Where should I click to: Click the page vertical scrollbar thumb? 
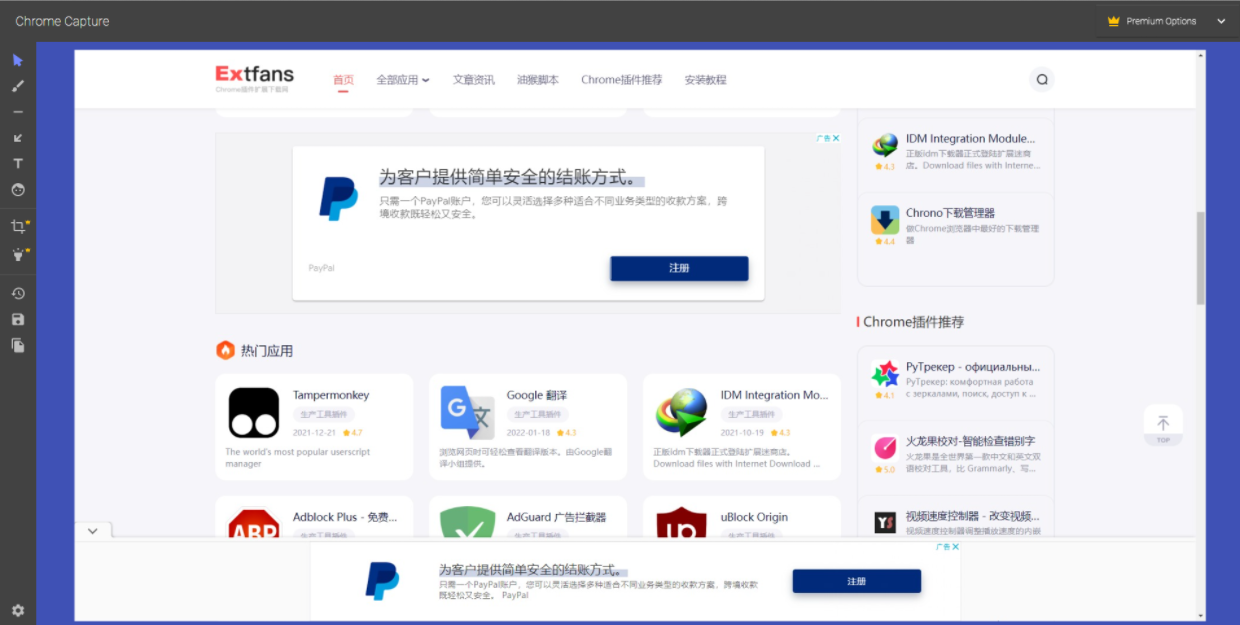(x=1201, y=258)
